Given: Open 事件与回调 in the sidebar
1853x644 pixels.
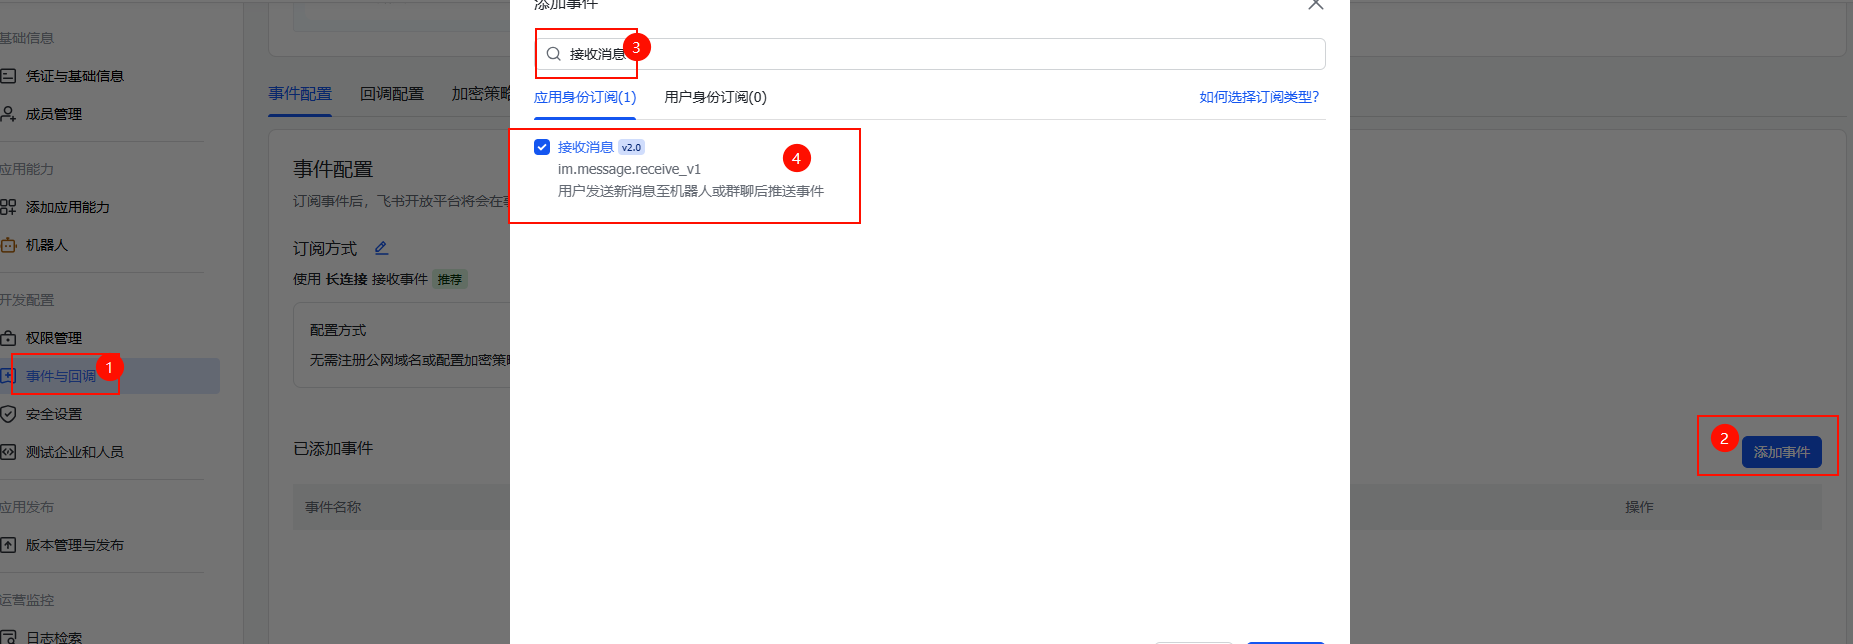Looking at the screenshot, I should point(61,376).
